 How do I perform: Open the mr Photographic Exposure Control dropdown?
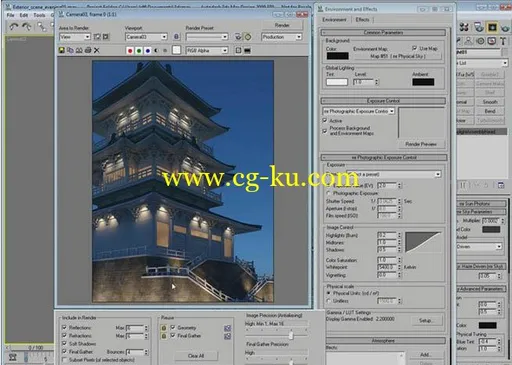358,111
